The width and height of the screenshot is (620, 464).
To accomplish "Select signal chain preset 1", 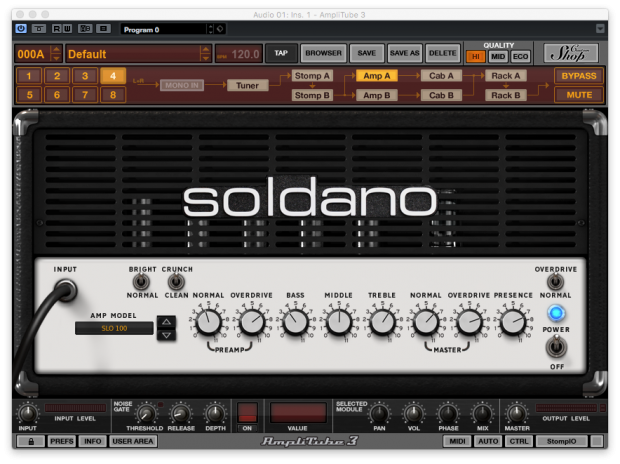I will [29, 76].
